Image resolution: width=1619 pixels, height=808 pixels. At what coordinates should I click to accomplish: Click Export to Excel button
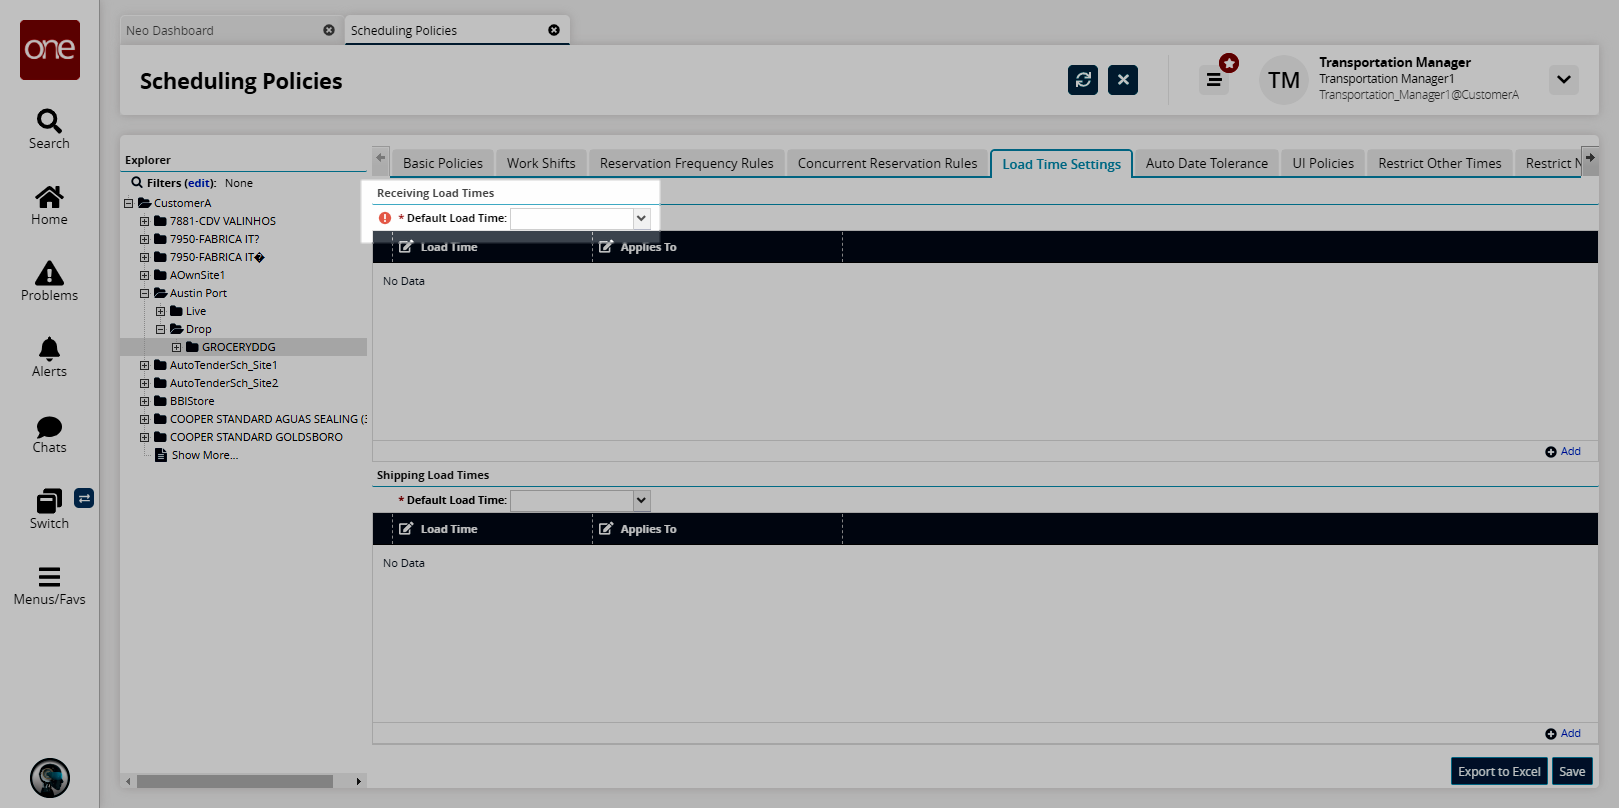1499,771
